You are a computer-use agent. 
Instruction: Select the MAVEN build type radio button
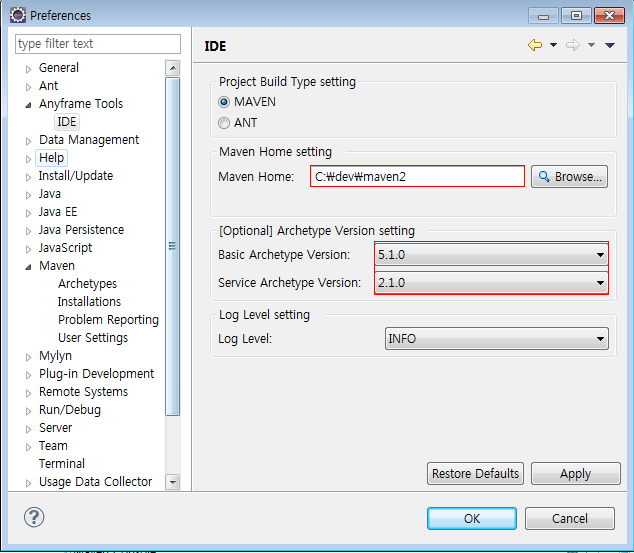[x=225, y=102]
